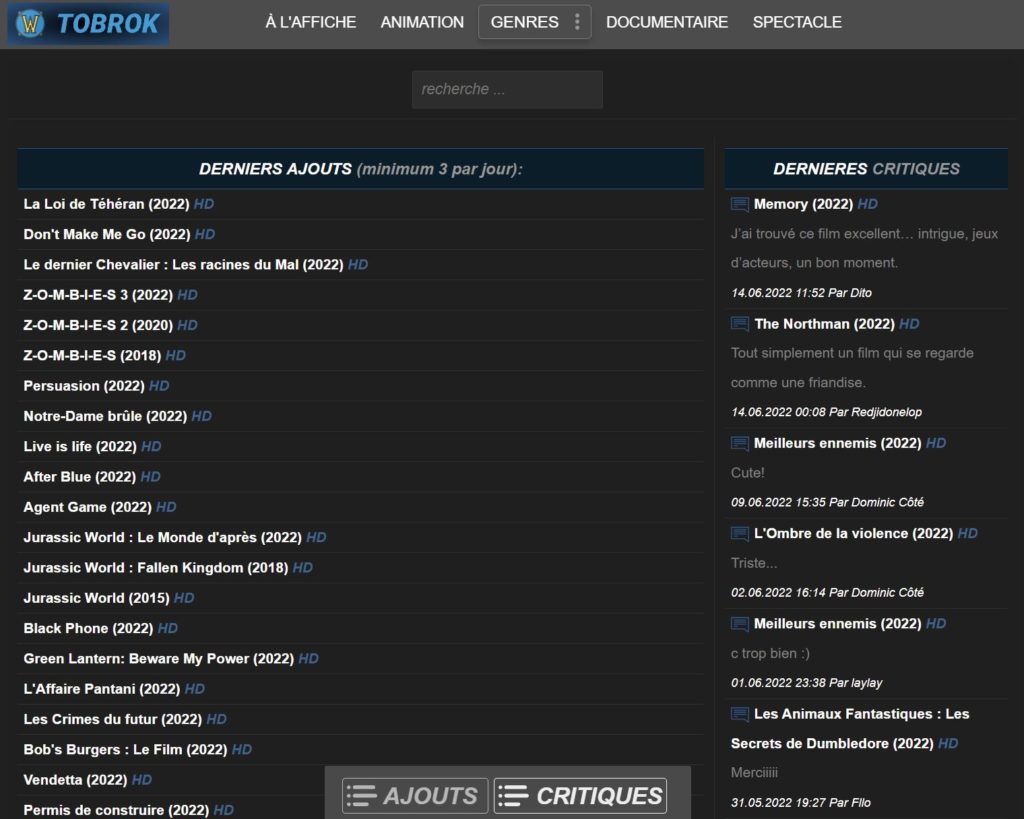The image size is (1024, 819).
Task: Open Notre-Dame brûle (2022) link
Action: 105,416
